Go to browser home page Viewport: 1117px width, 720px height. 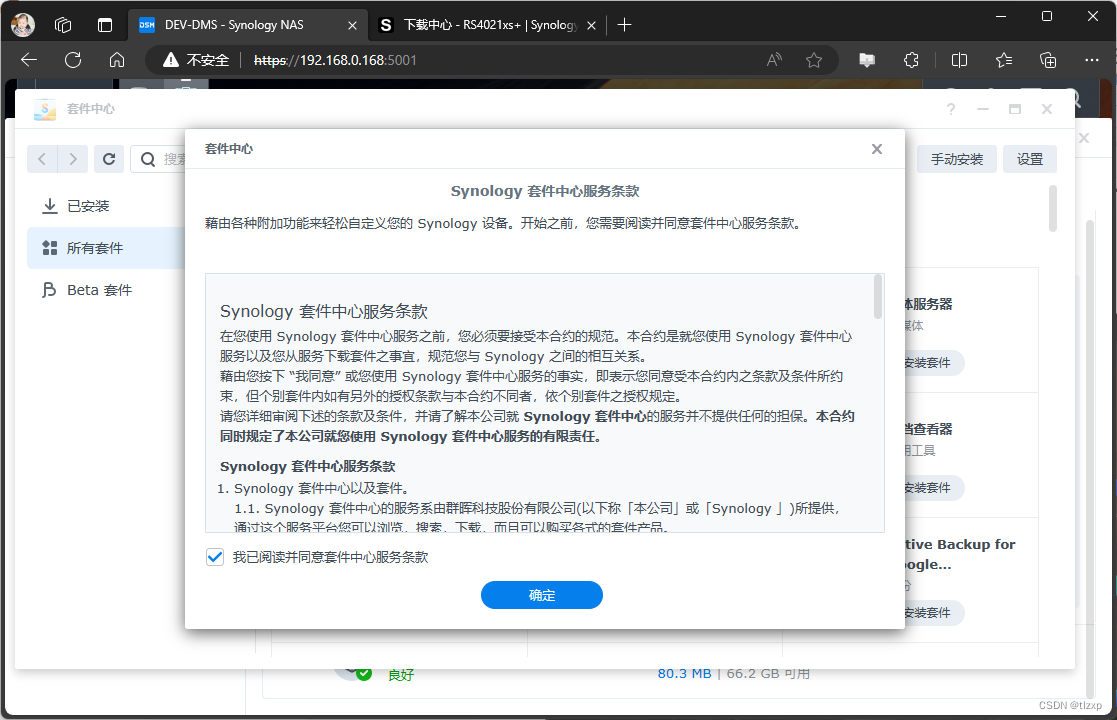click(x=117, y=61)
